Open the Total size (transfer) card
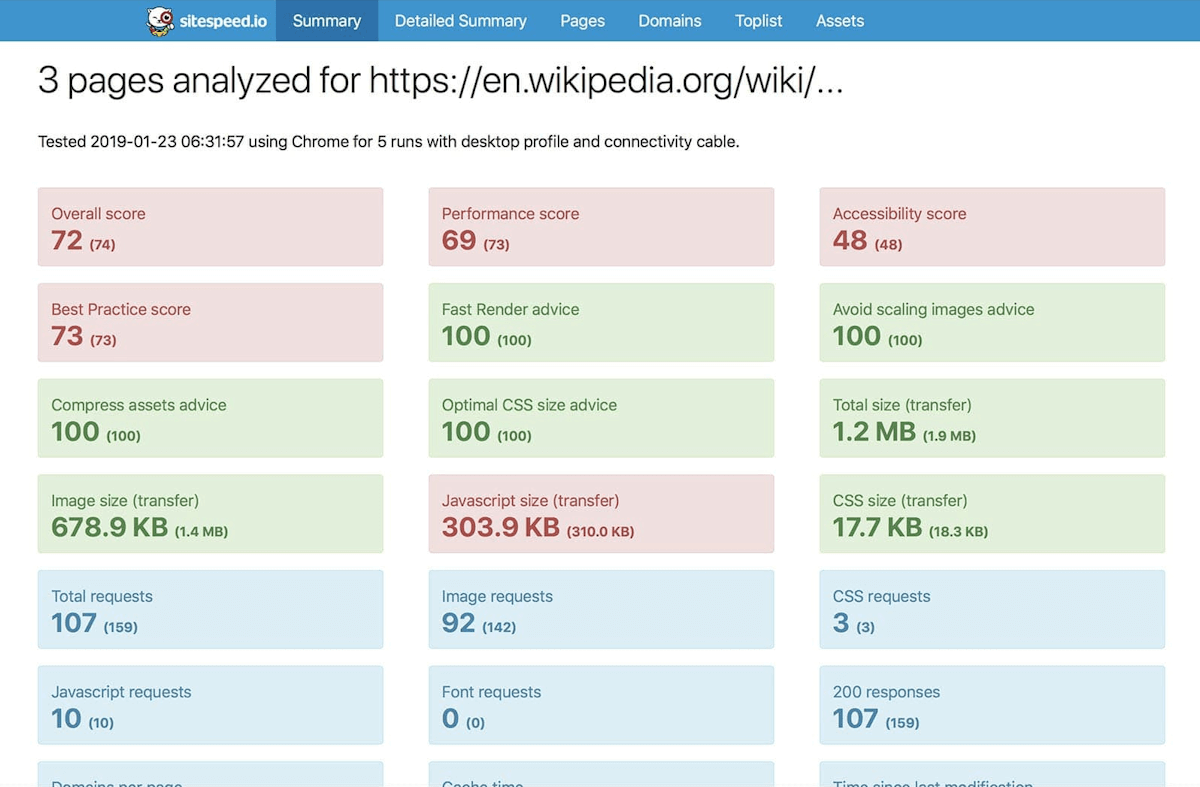The image size is (1200, 787). click(x=992, y=418)
